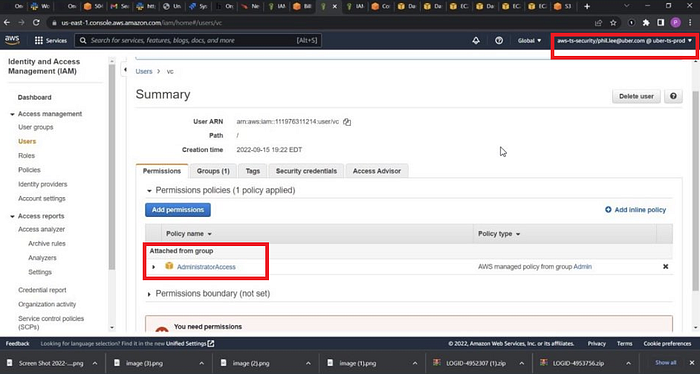Toggle the browser side panel icon
700x374 pixels.
[x=660, y=23]
